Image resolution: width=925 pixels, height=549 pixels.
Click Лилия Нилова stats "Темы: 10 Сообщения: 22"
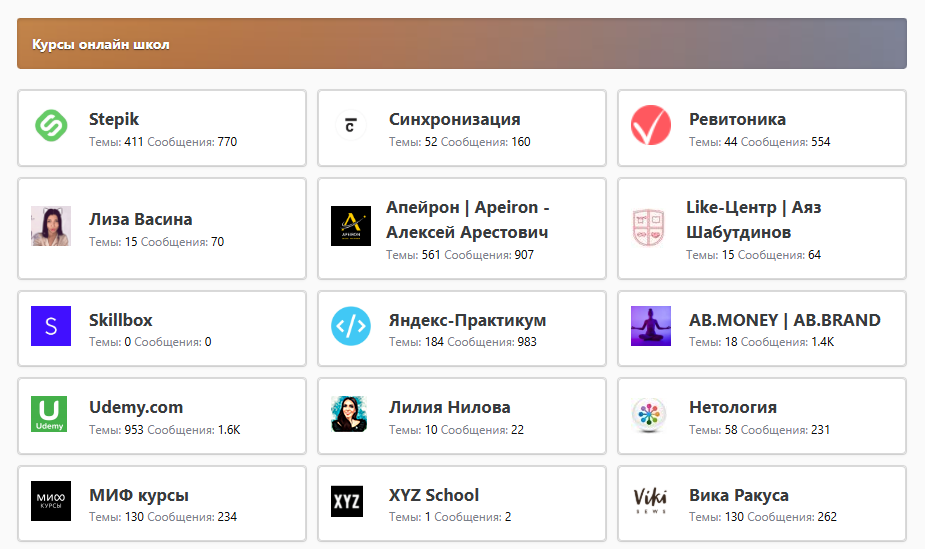pyautogui.click(x=456, y=430)
